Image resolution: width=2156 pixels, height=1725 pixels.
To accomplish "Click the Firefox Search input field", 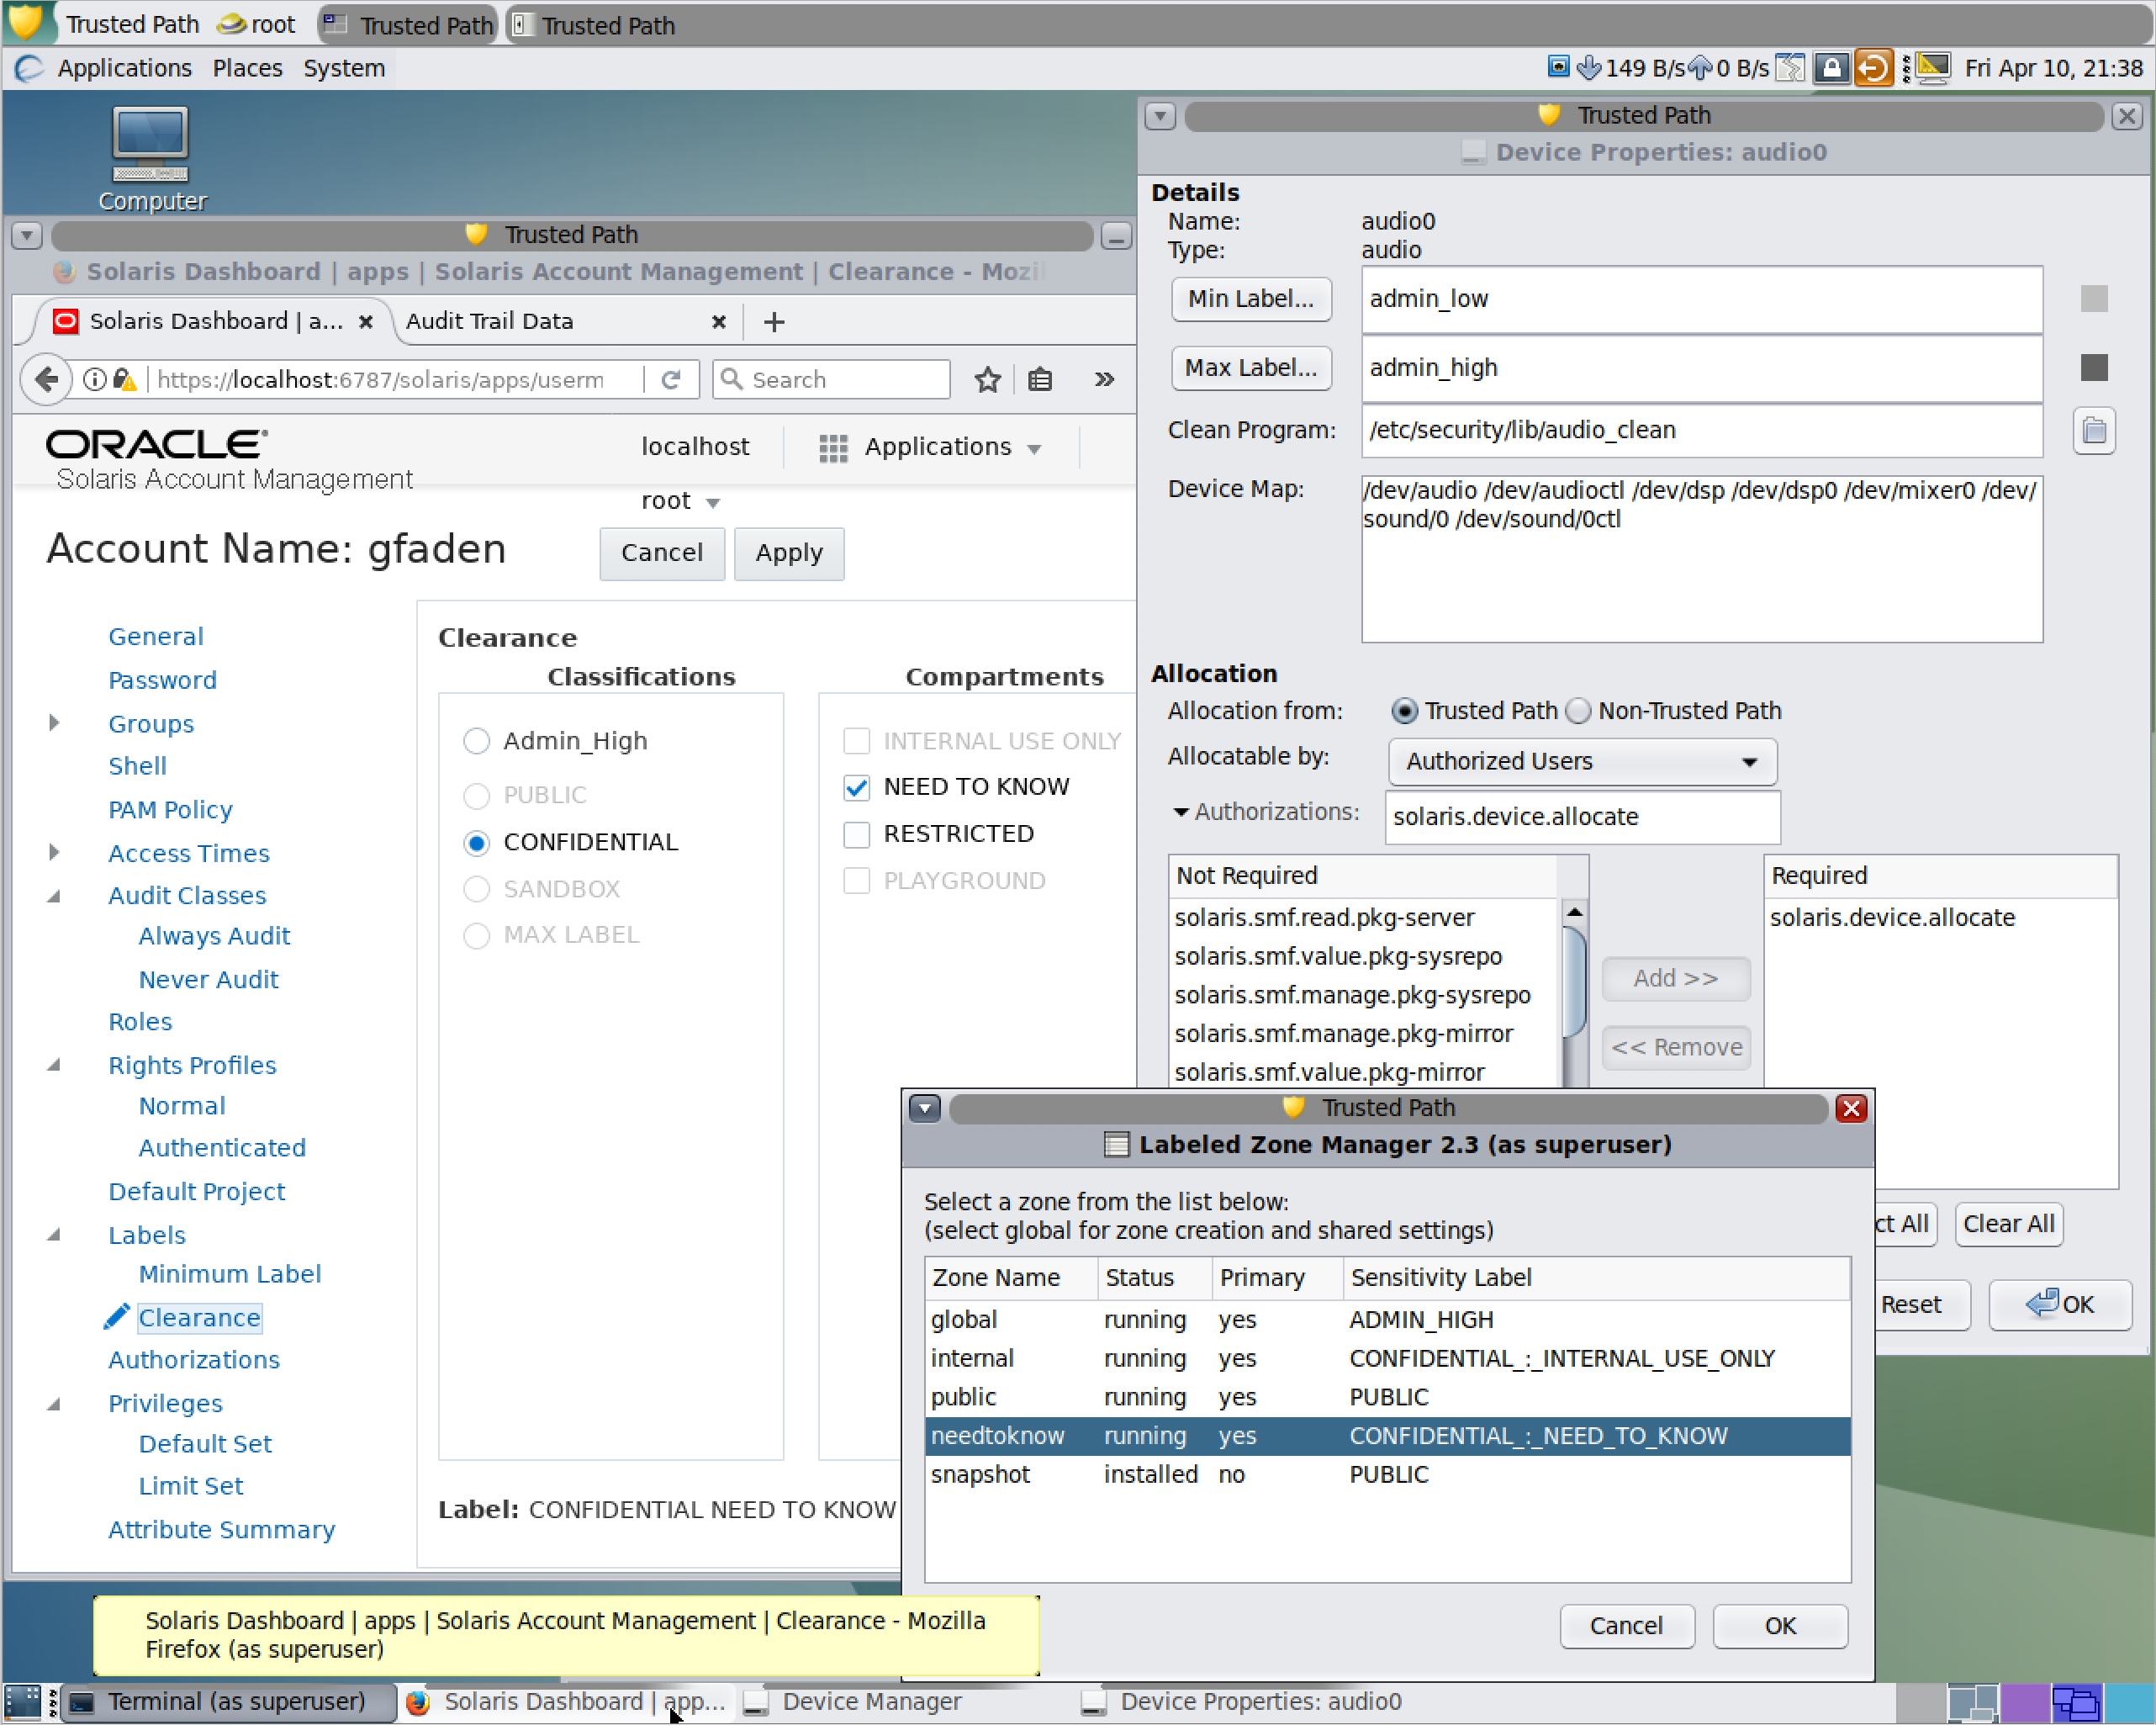I will (831, 380).
